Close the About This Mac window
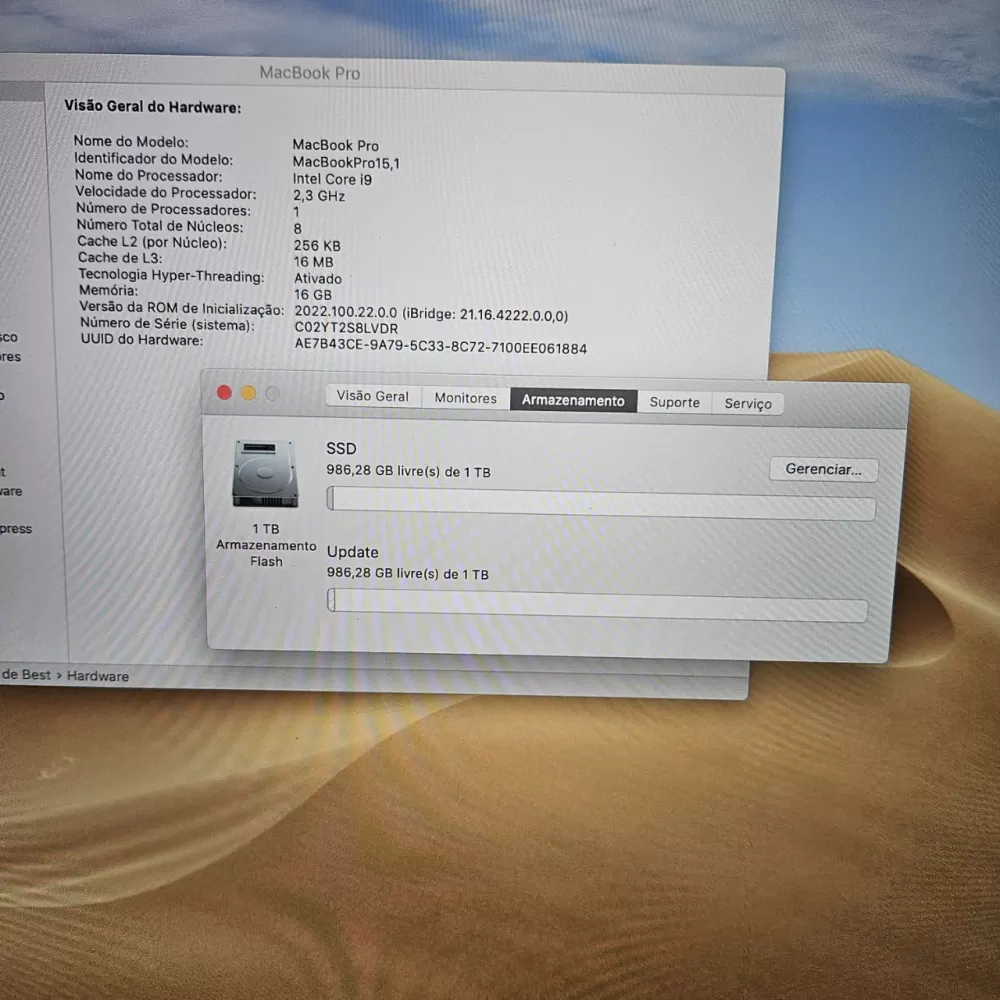The image size is (1000, 1000). pyautogui.click(x=224, y=392)
